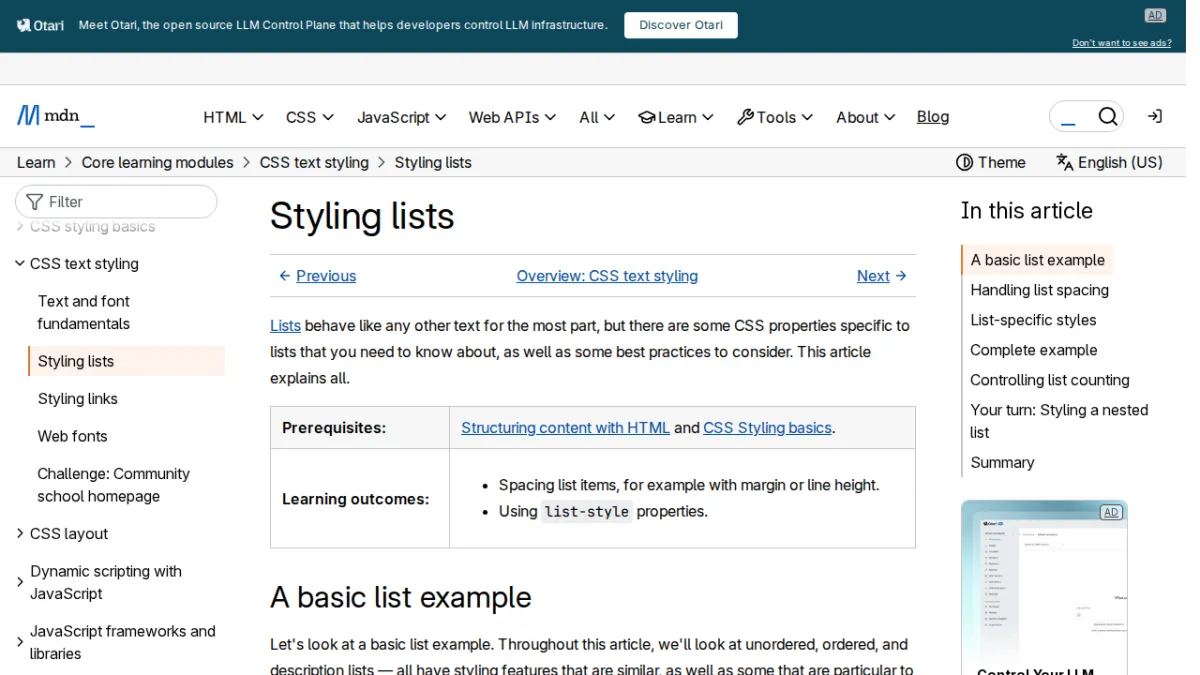1200x675 pixels.
Task: Click the "A basic list example" heading
Action: (400, 597)
